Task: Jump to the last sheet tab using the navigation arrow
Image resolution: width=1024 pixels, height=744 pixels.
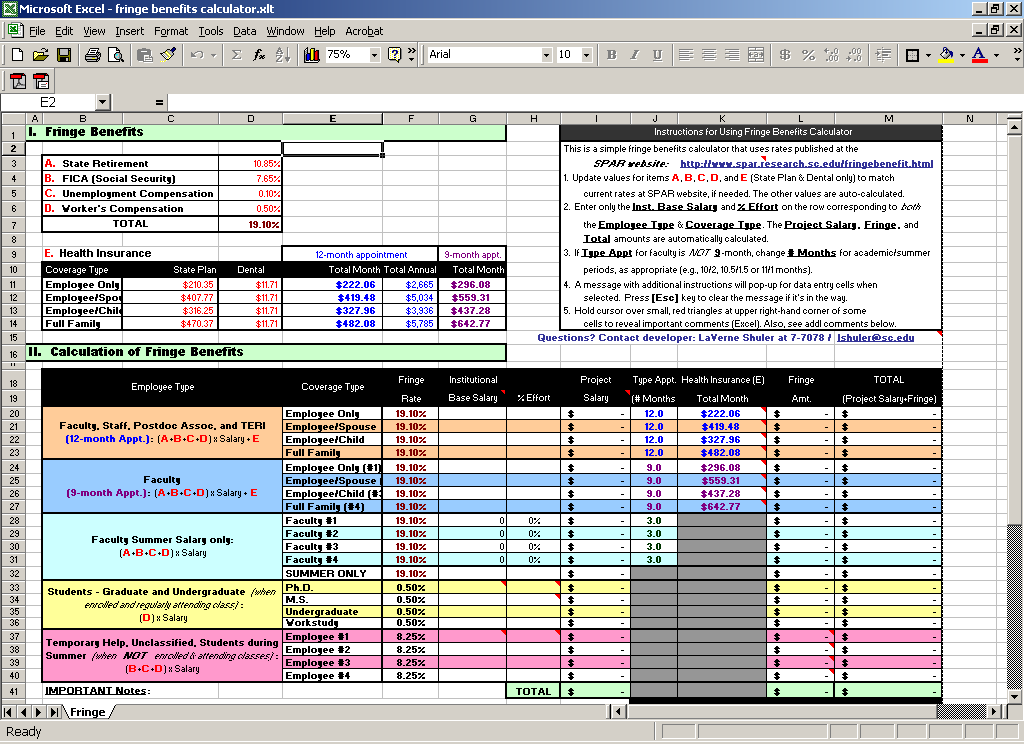Action: point(55,712)
